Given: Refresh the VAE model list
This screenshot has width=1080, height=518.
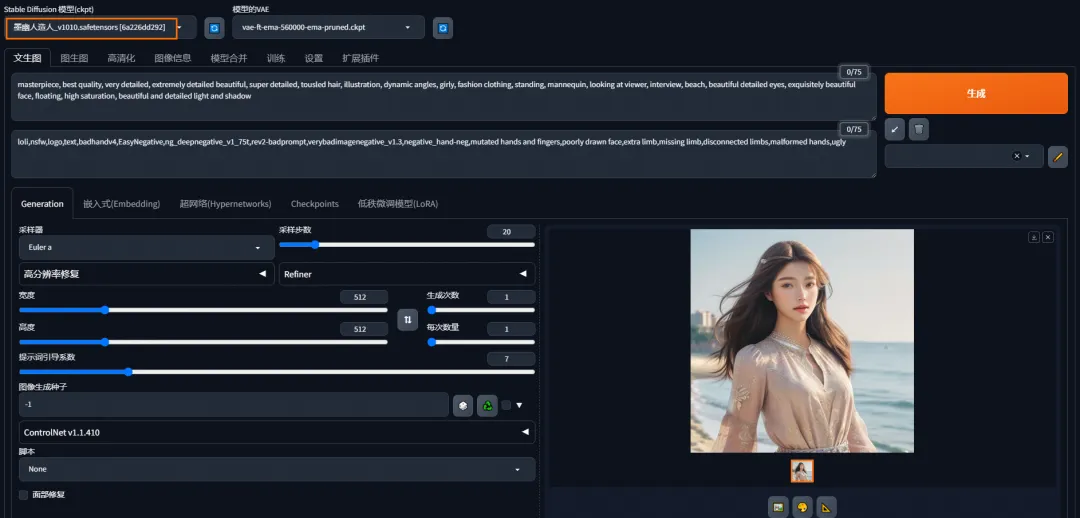Looking at the screenshot, I should (x=443, y=28).
